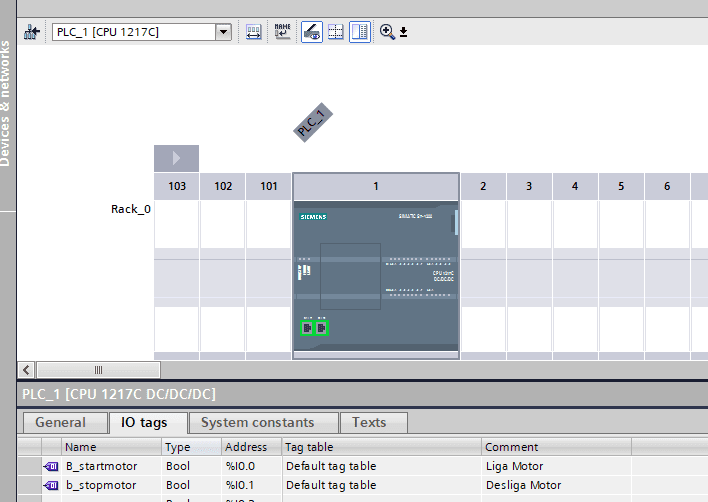Open the PLC_1 [CPU 1217C] device selector
This screenshot has width=708, height=502.
pyautogui.click(x=142, y=32)
